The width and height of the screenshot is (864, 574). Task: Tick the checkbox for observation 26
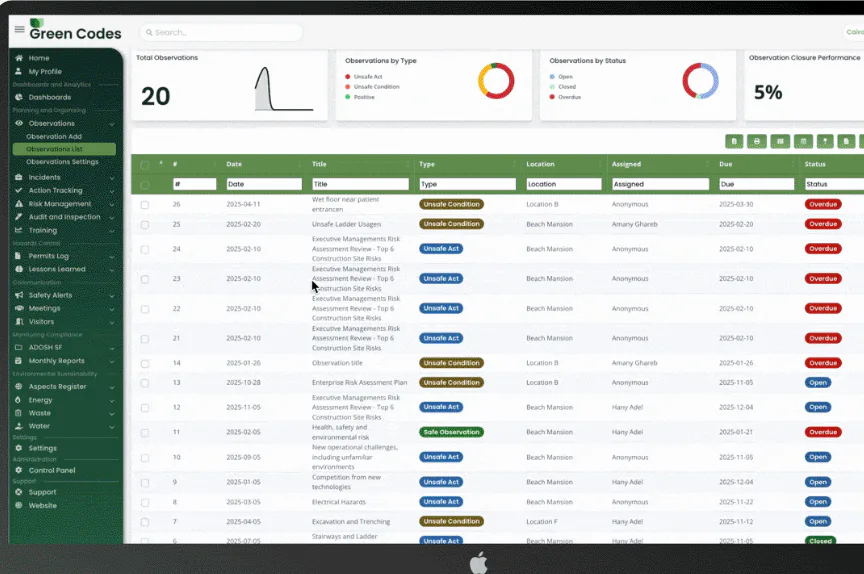[x=144, y=204]
